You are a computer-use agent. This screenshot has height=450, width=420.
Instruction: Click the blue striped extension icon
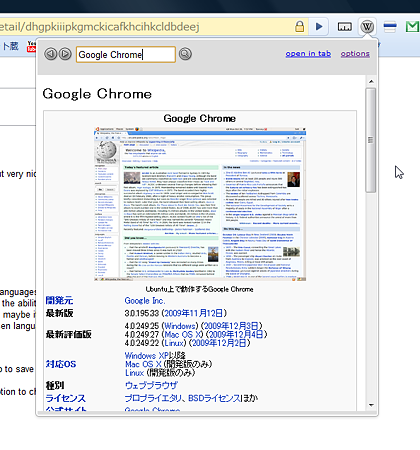390,27
